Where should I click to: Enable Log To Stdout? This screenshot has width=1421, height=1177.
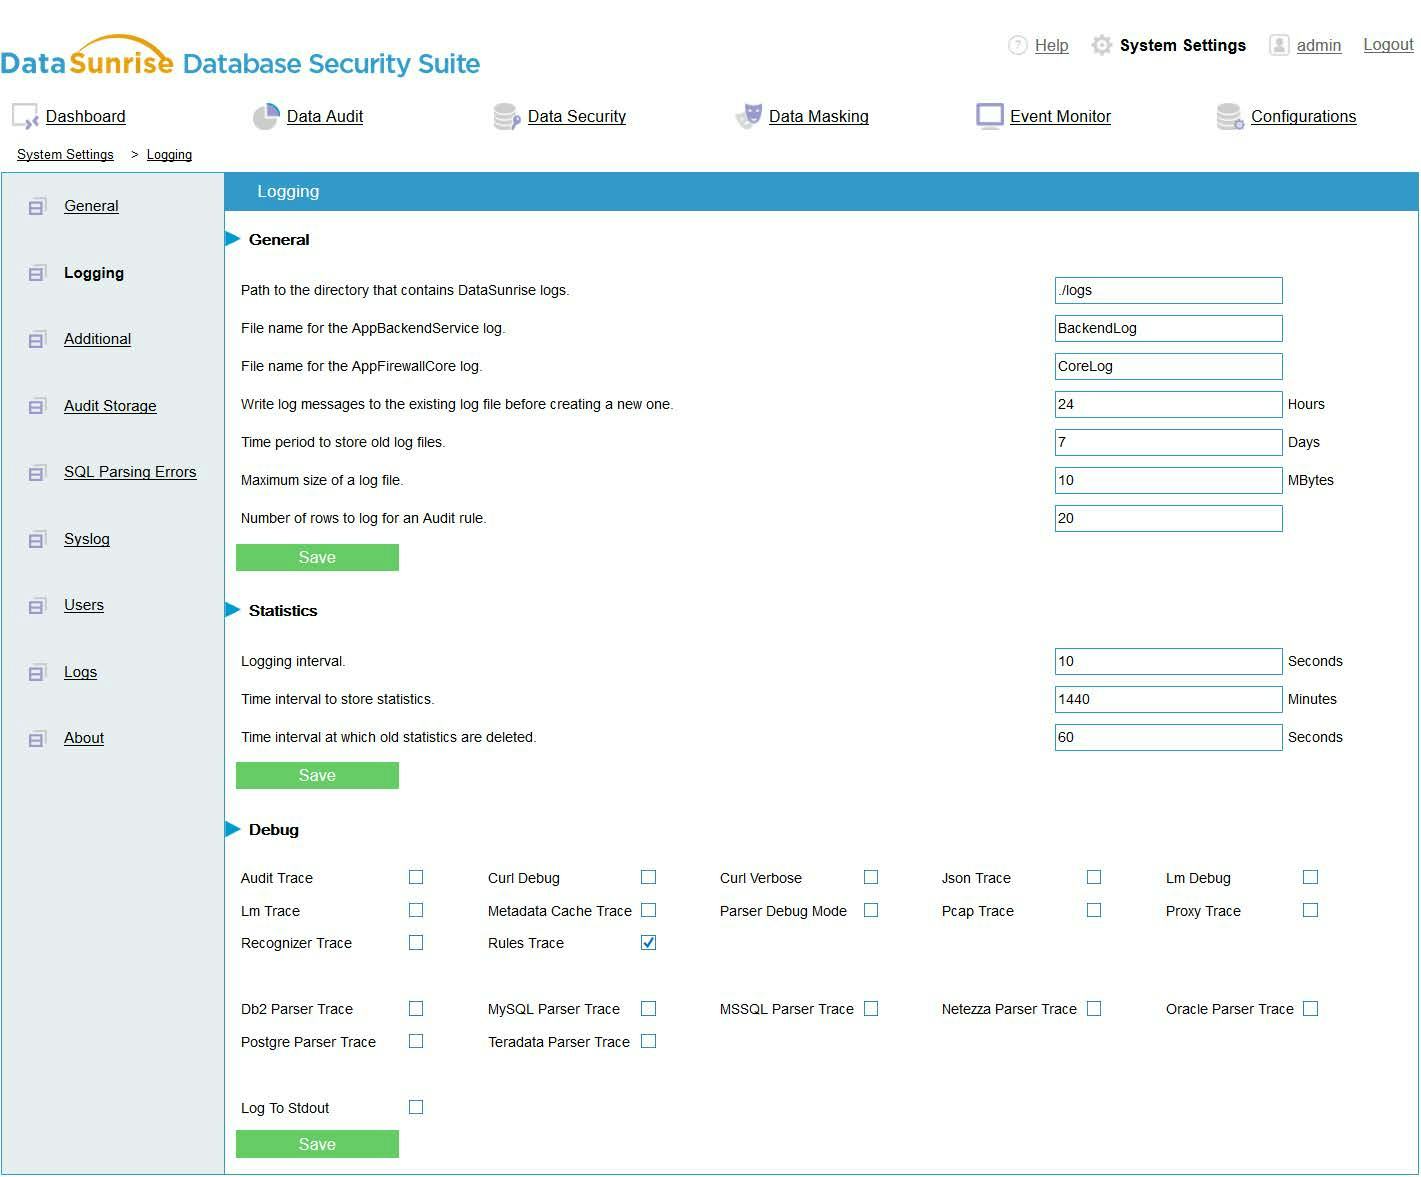pyautogui.click(x=416, y=1107)
